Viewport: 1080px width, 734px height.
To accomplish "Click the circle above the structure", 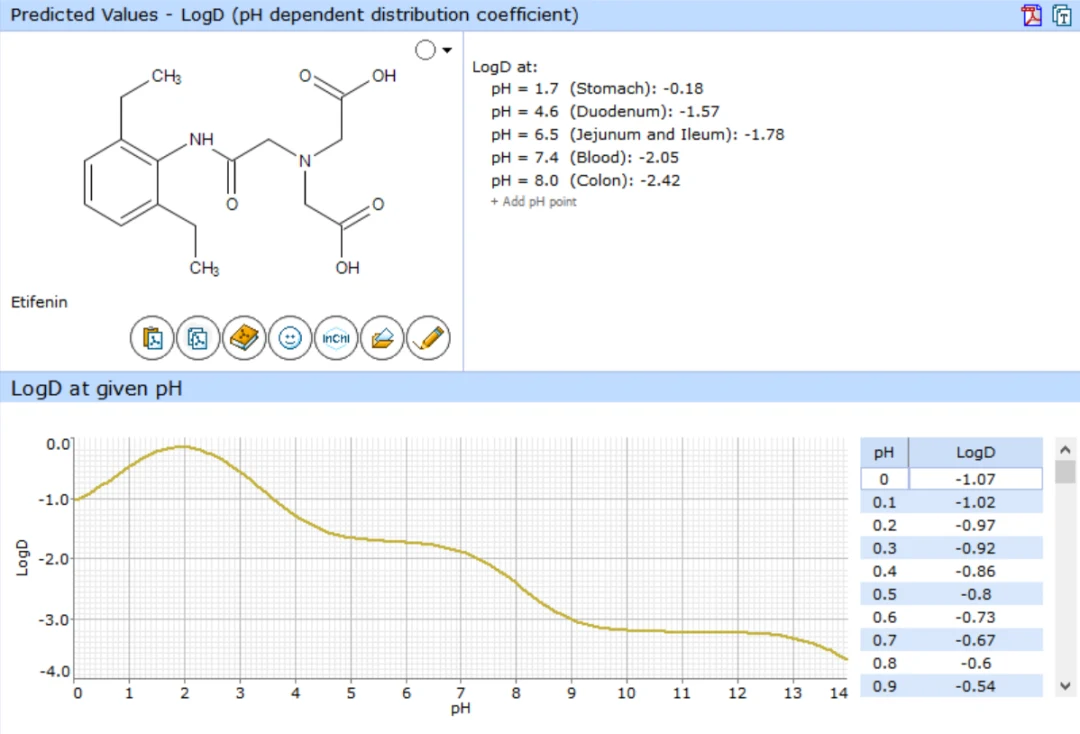I will pyautogui.click(x=426, y=50).
